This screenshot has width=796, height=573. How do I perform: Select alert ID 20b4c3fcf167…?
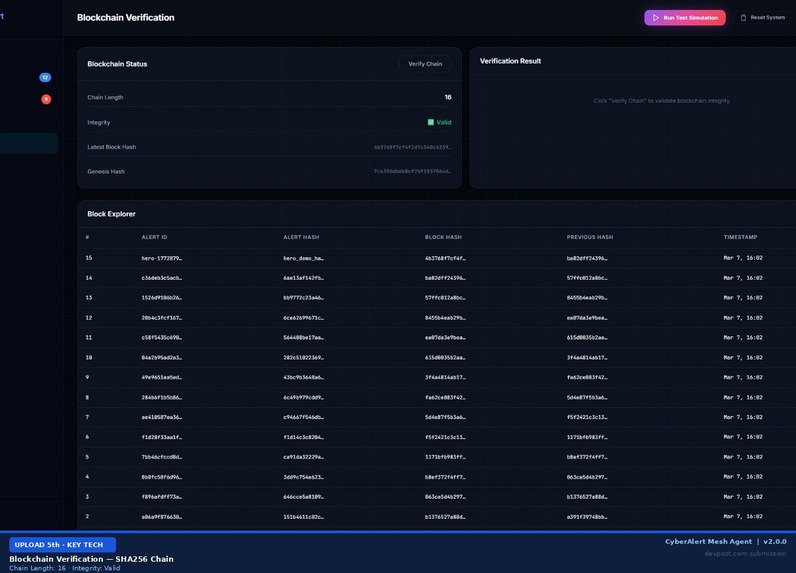coord(161,318)
